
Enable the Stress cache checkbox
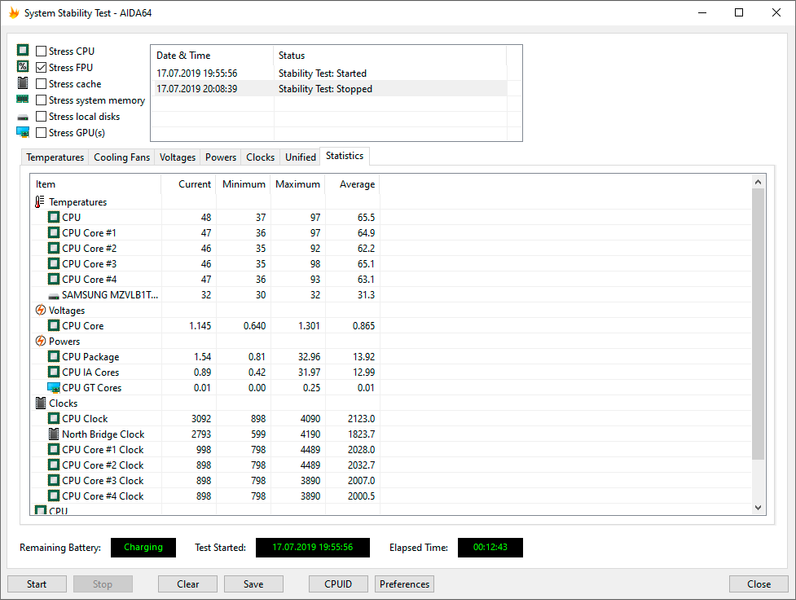(41, 84)
